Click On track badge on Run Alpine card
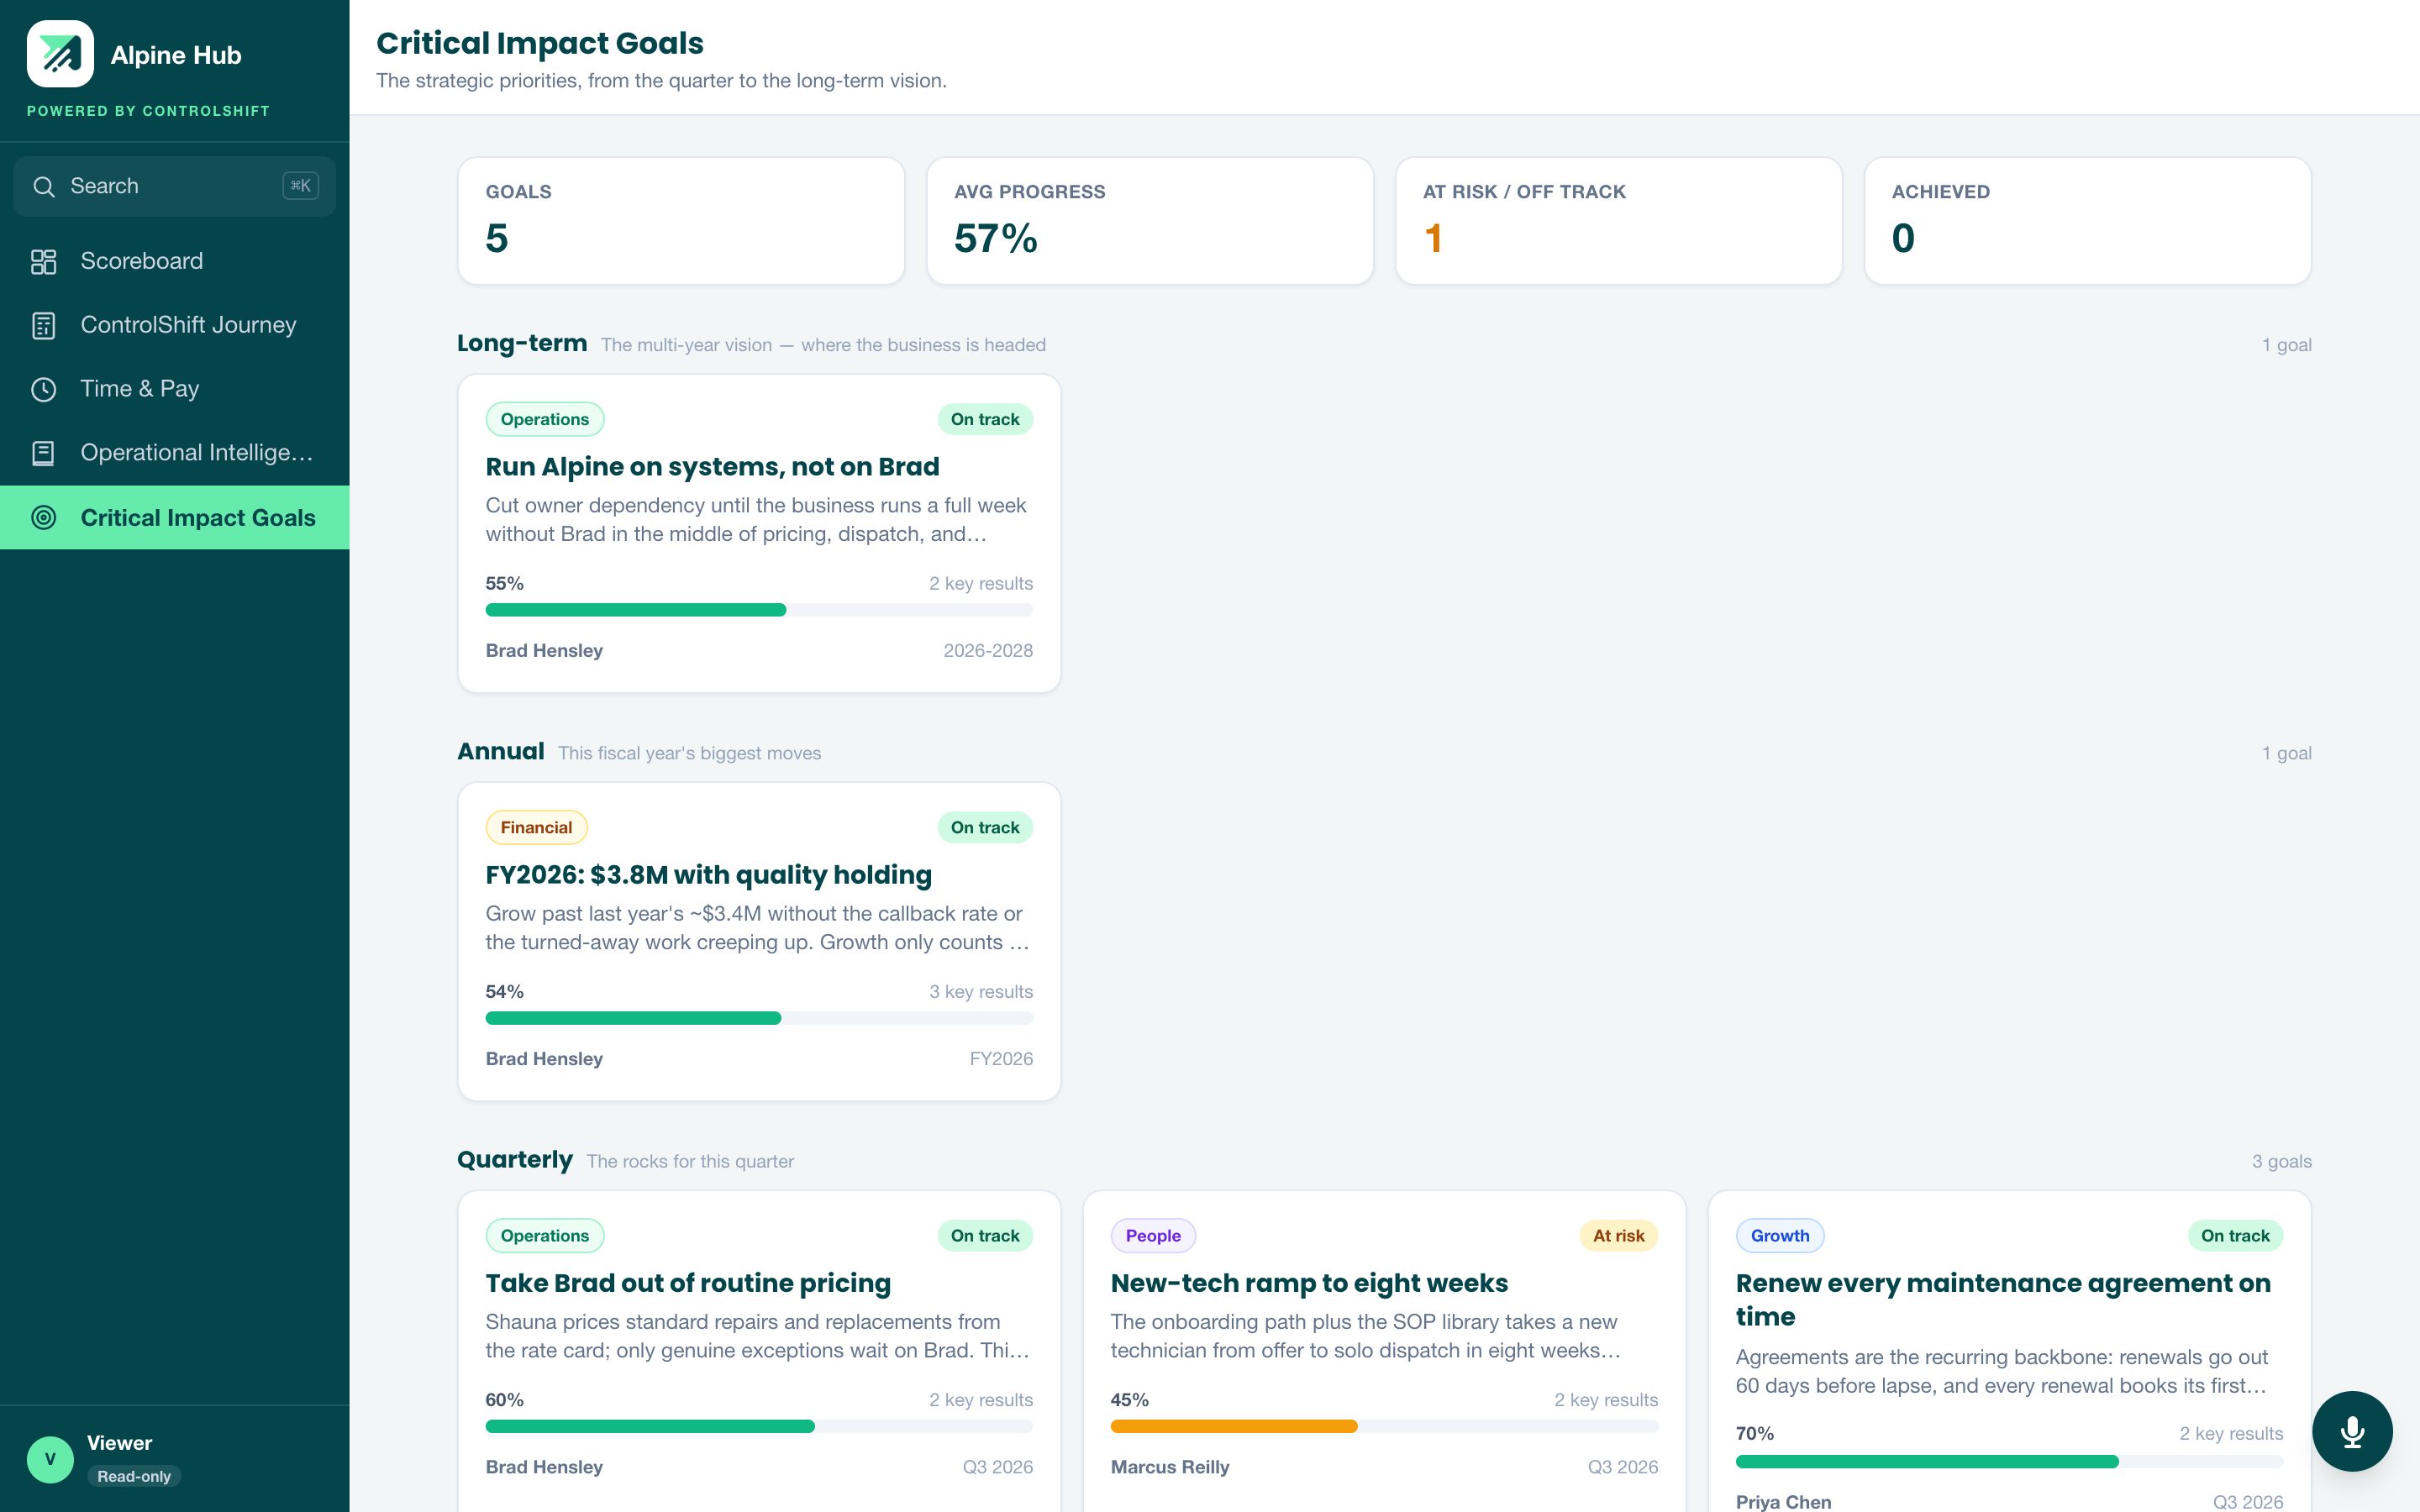Image resolution: width=2420 pixels, height=1512 pixels. (x=985, y=419)
